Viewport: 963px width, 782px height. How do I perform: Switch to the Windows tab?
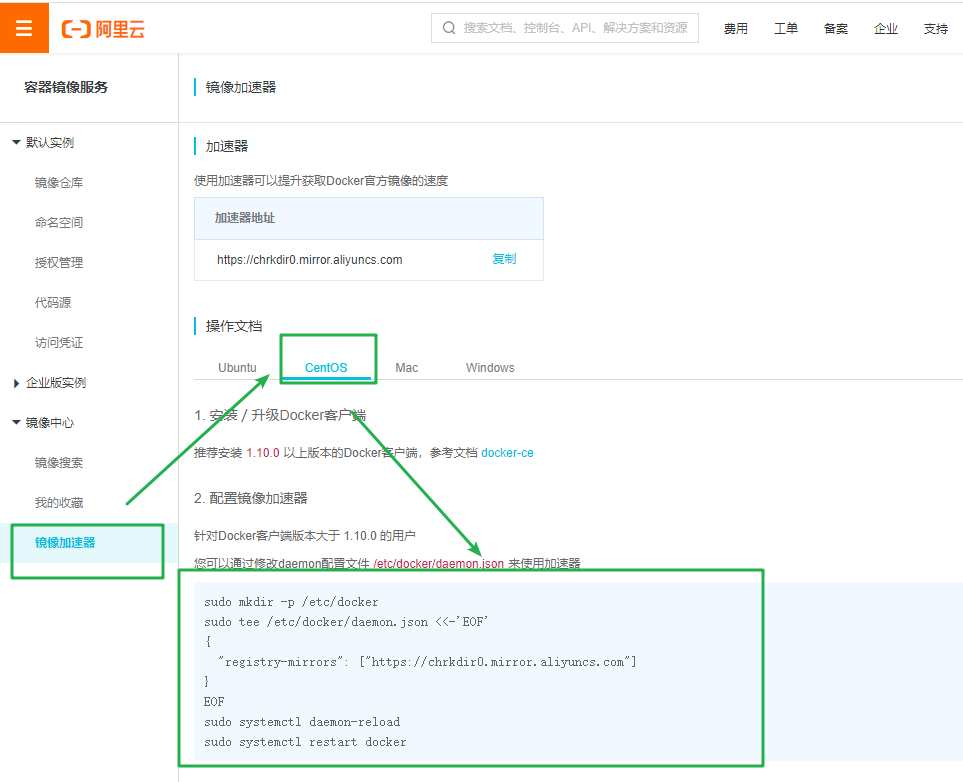[490, 367]
